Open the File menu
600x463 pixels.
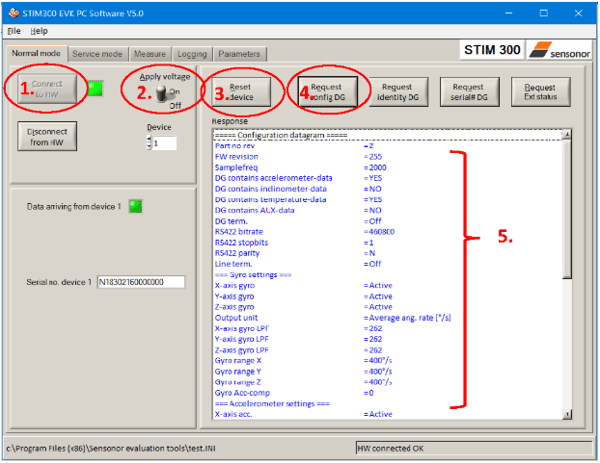14,31
